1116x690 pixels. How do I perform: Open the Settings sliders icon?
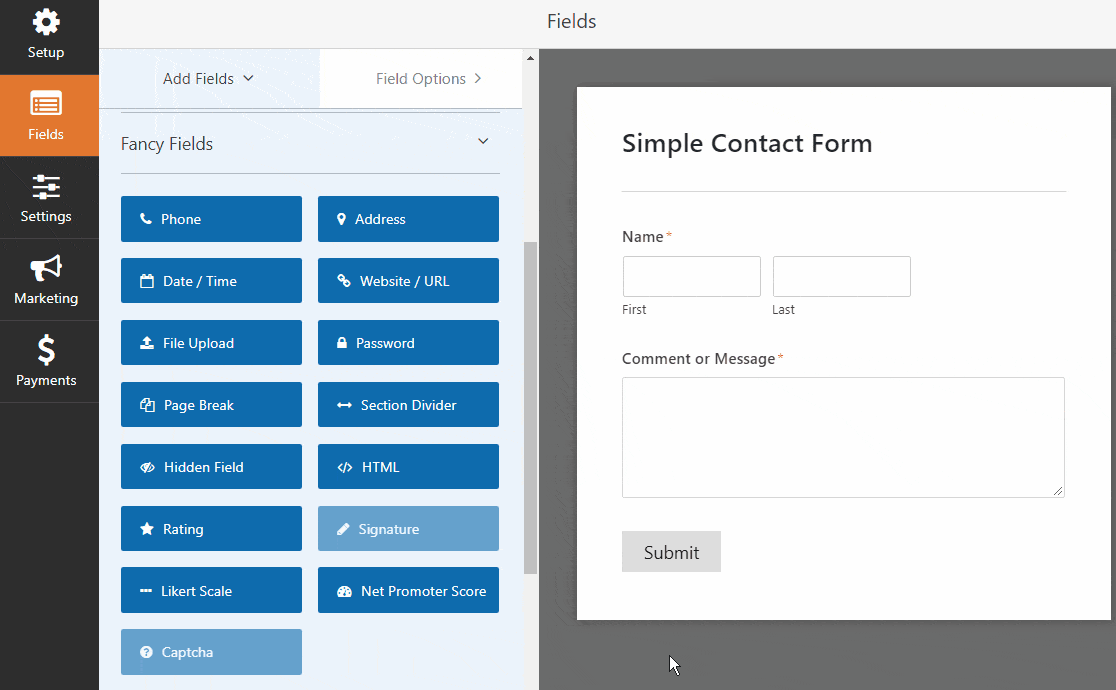[46, 187]
